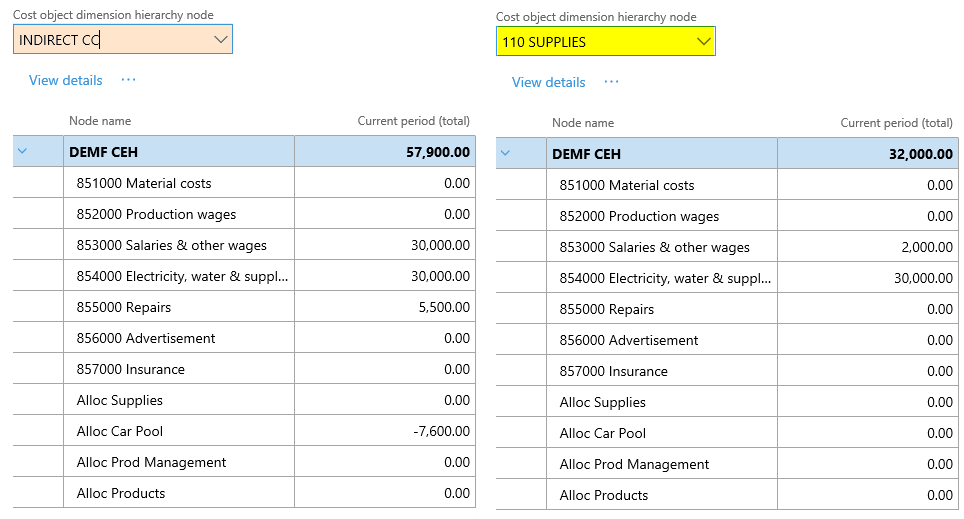The height and width of the screenshot is (519, 964).
Task: Select 855000 Repairs row in left grid
Action: (x=123, y=307)
